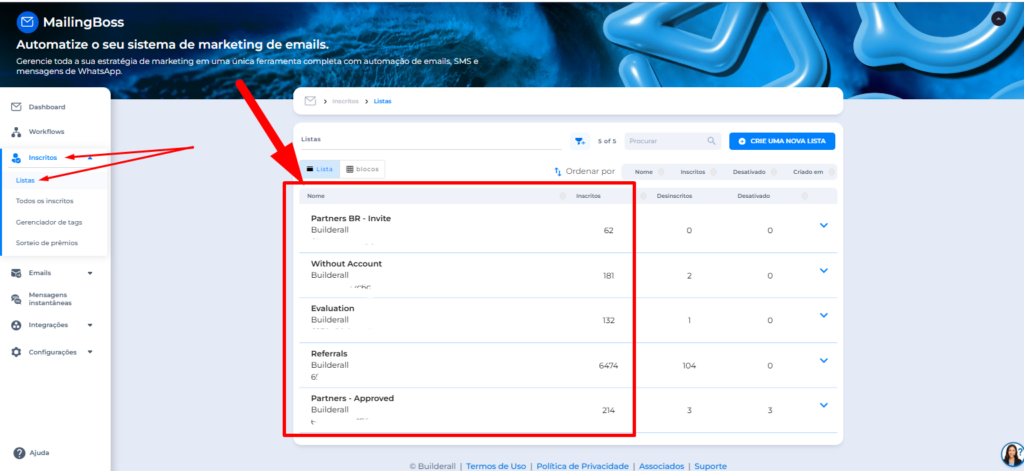Click the search magnifier icon
Viewport: 1024px width, 471px height.
pyautogui.click(x=711, y=142)
